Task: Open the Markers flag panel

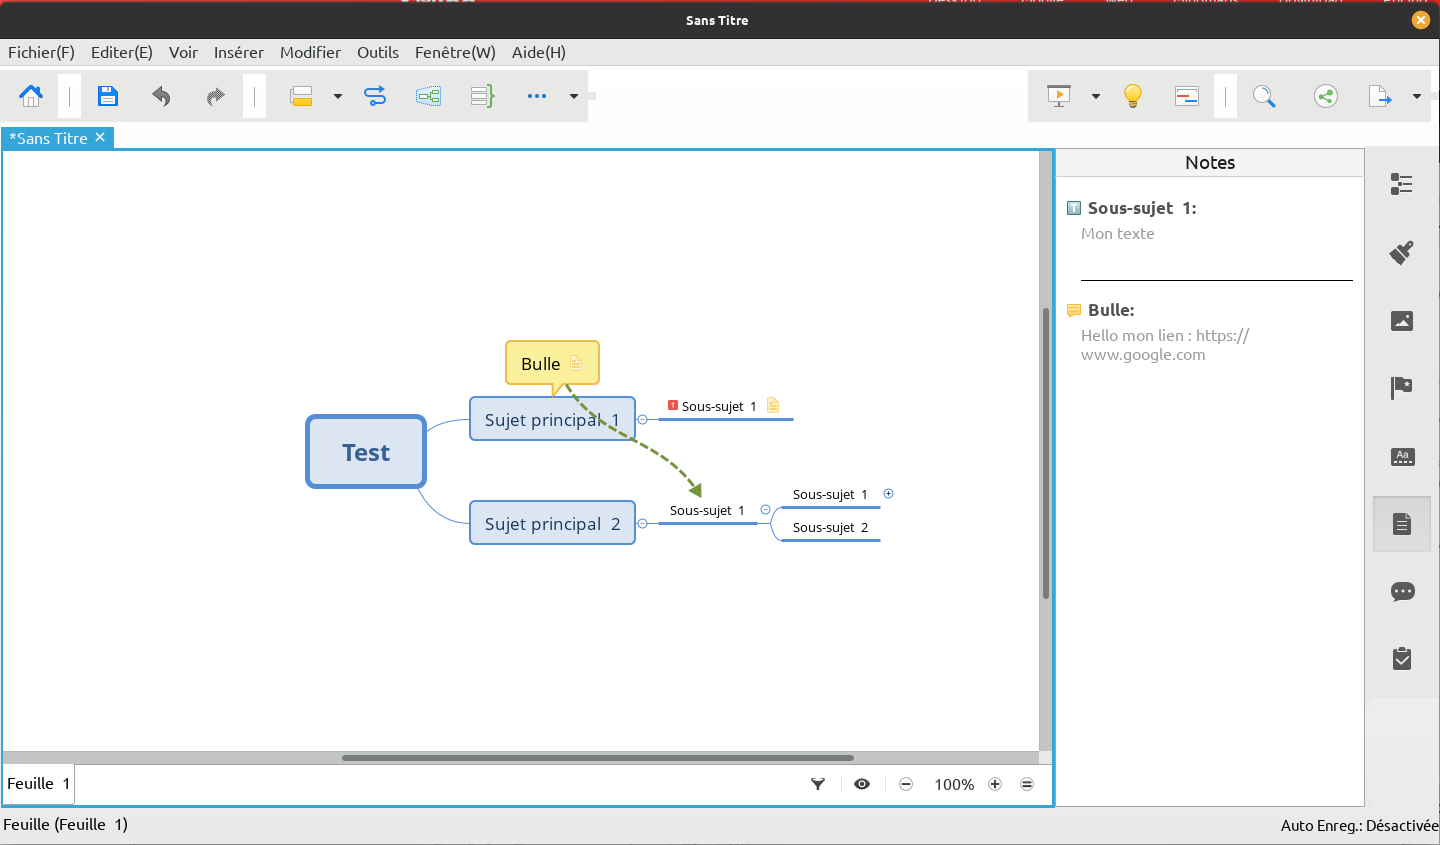Action: (x=1402, y=388)
